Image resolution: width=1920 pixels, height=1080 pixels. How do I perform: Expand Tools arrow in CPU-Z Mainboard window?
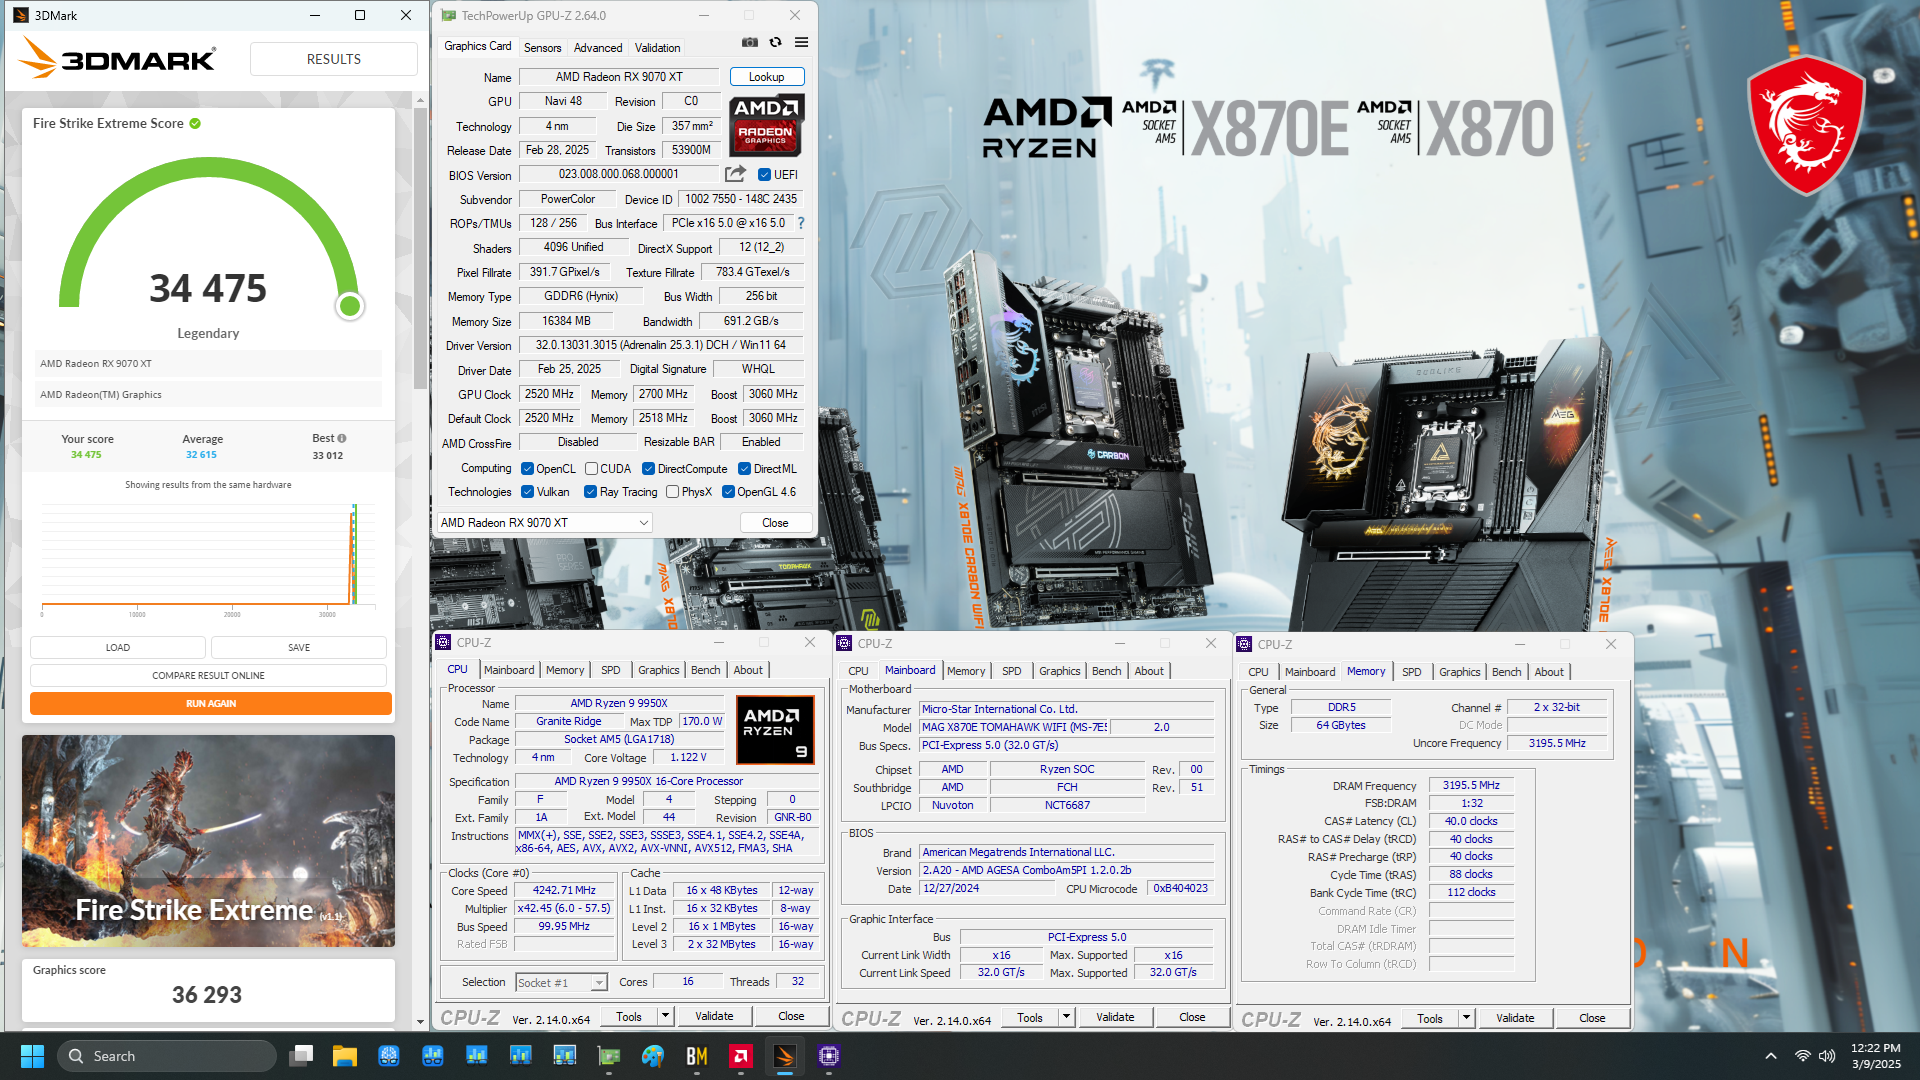click(1066, 1017)
